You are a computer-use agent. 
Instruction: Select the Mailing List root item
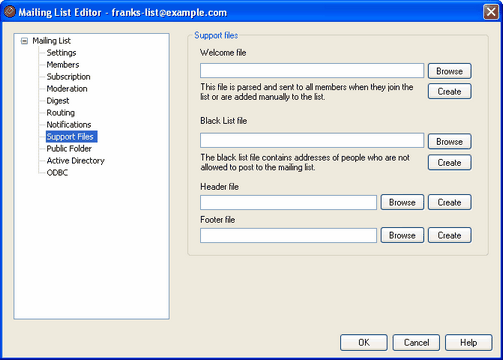(52, 41)
